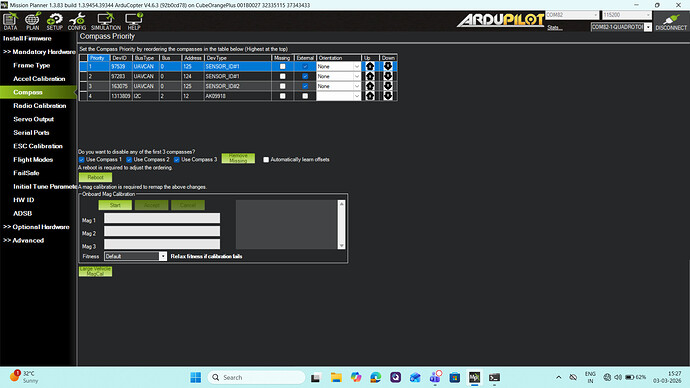This screenshot has height=388, width=690.
Task: Open the SIMULATION icon
Action: click(x=106, y=21)
